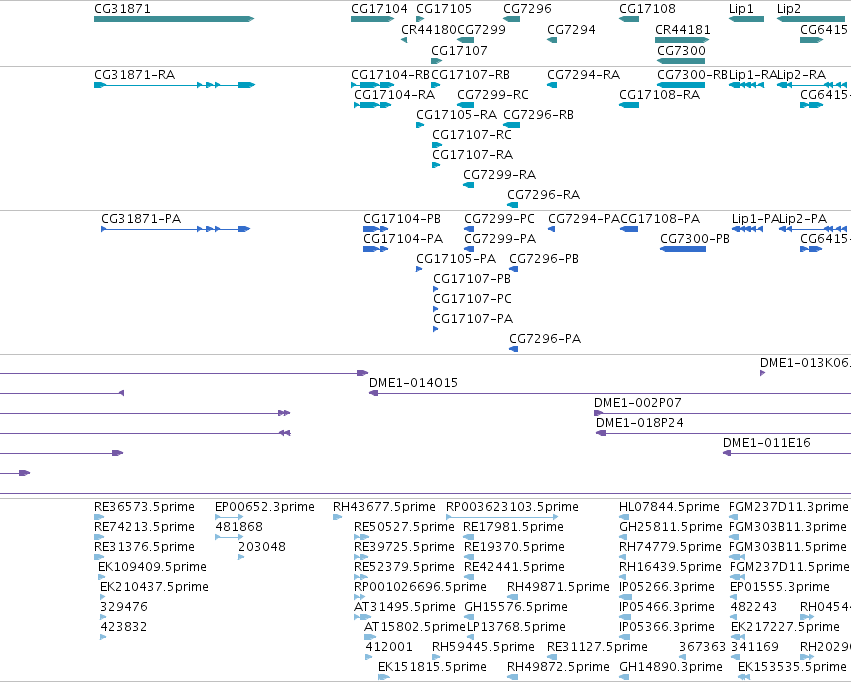Open the 'FGM237D11.3prime' EST label
Screen dimensions: 851x682
(x=789, y=507)
